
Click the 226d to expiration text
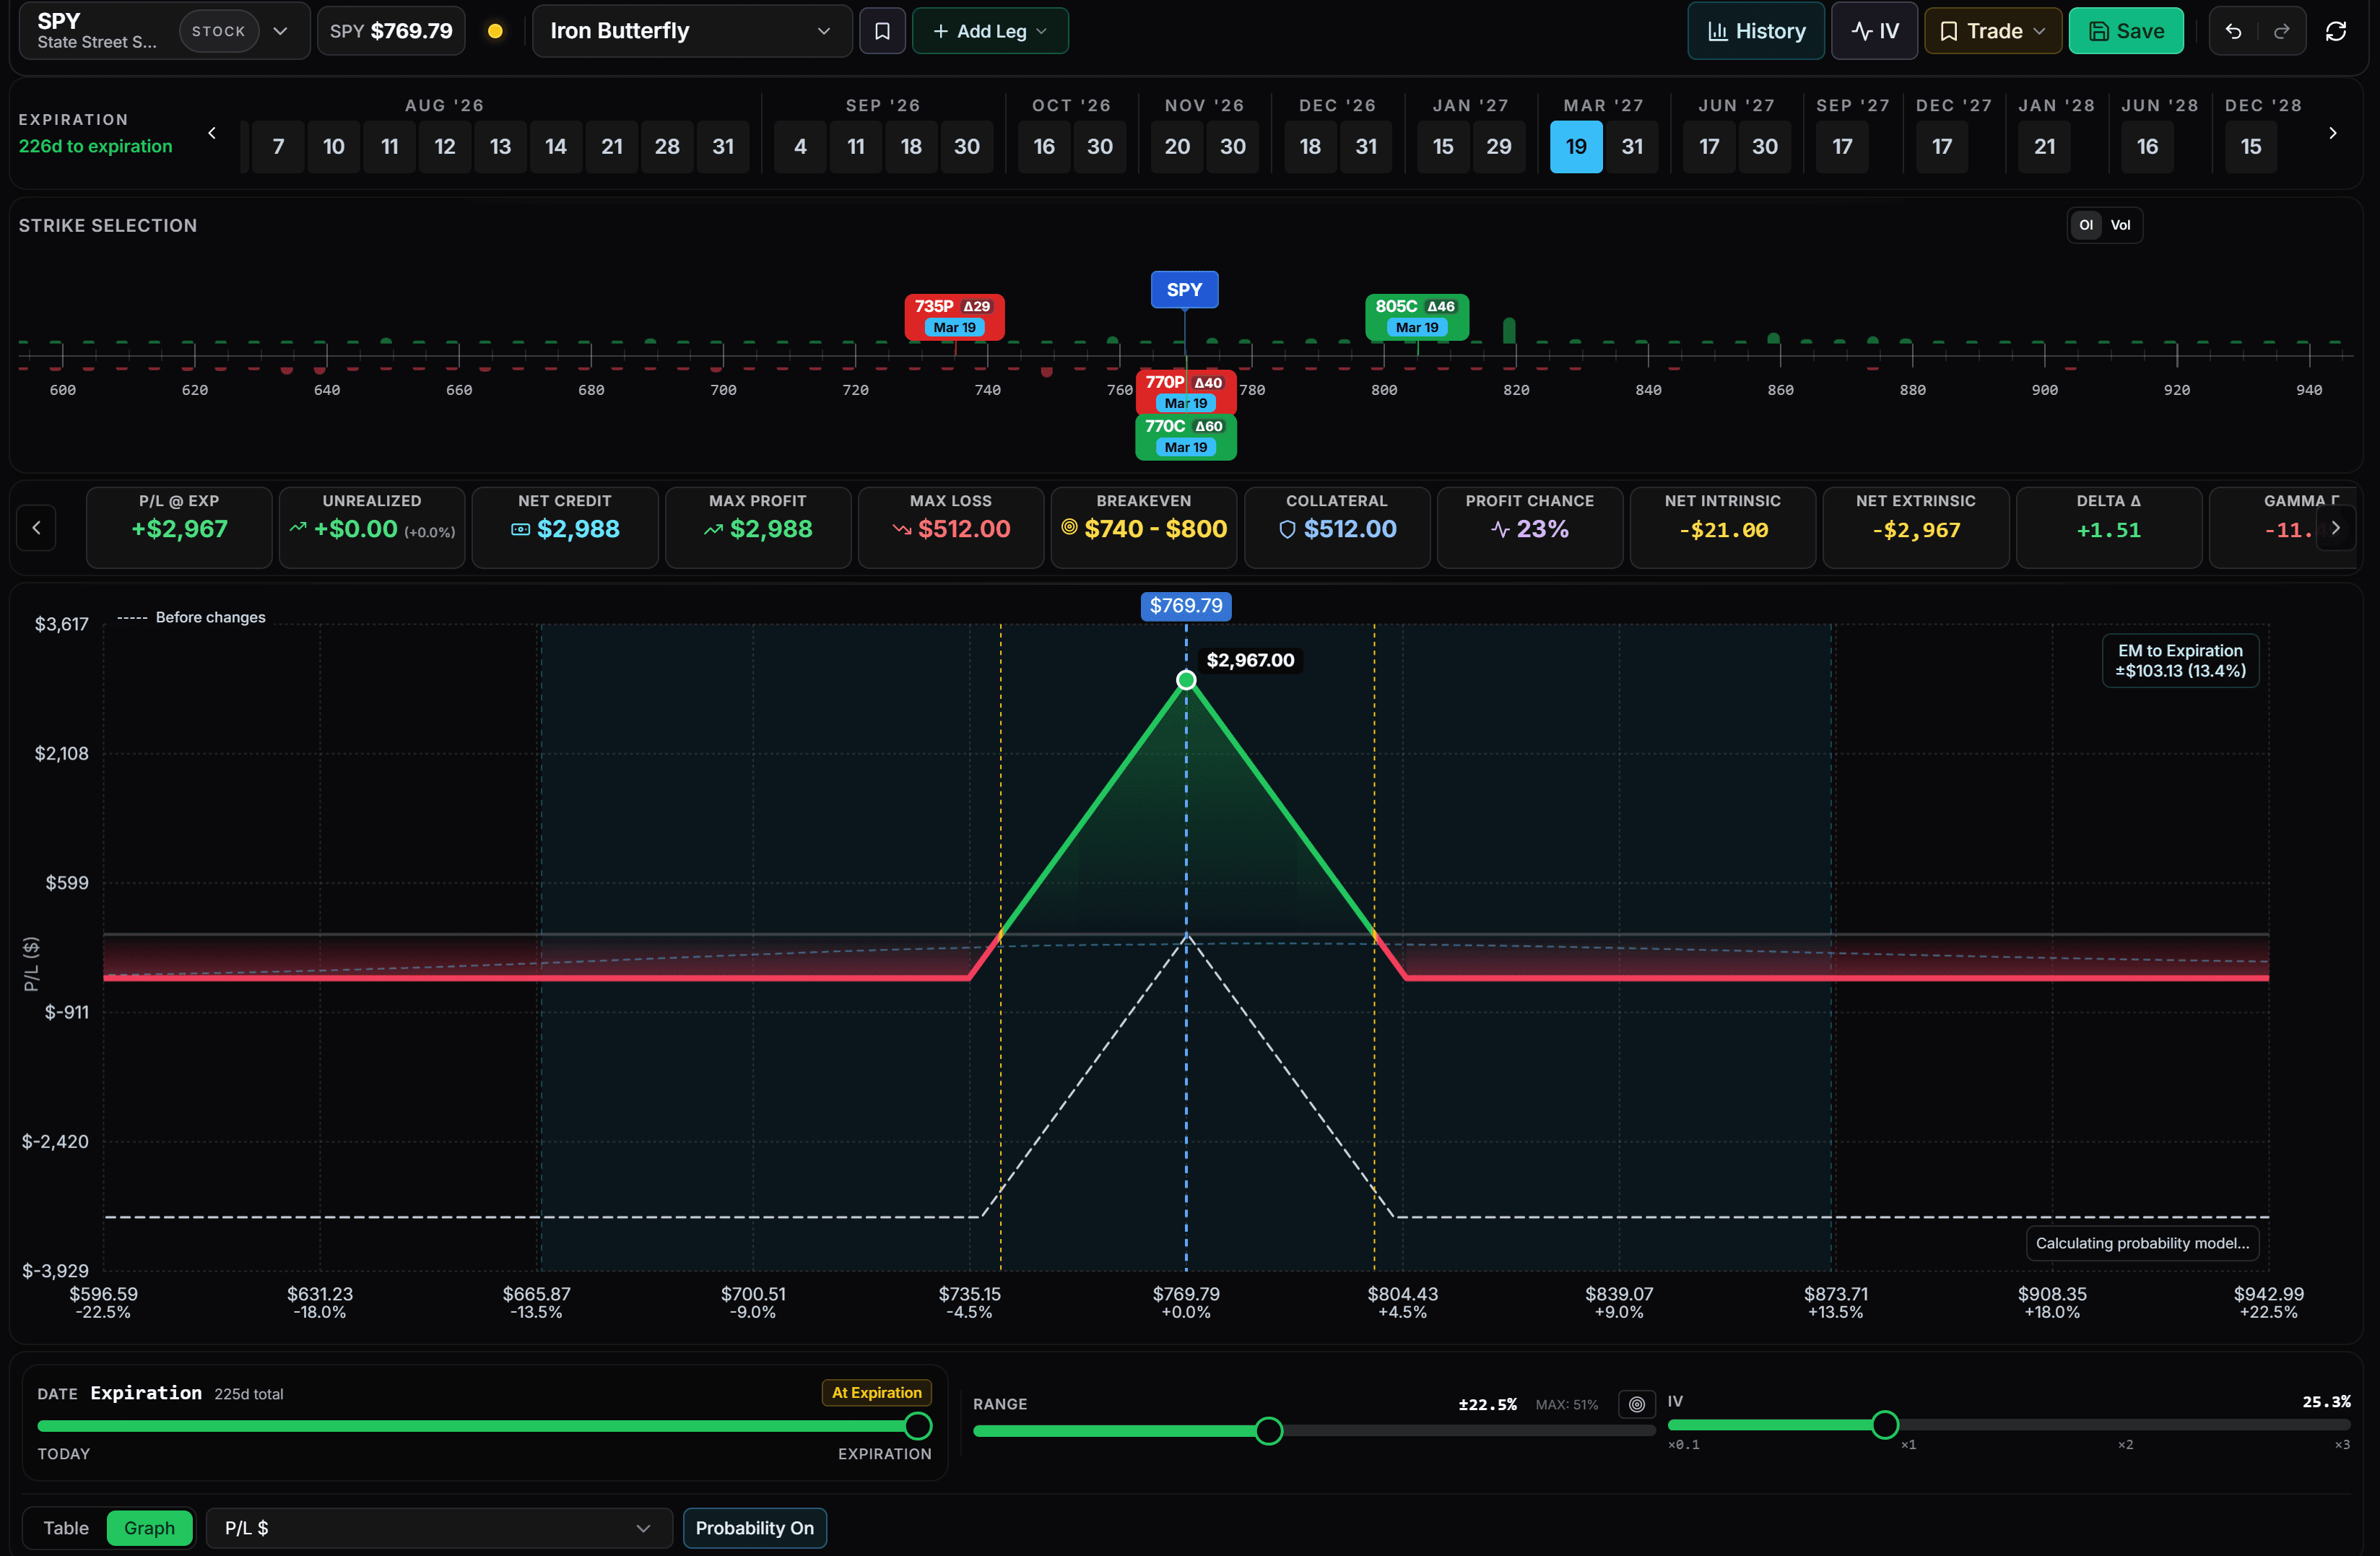[x=95, y=146]
